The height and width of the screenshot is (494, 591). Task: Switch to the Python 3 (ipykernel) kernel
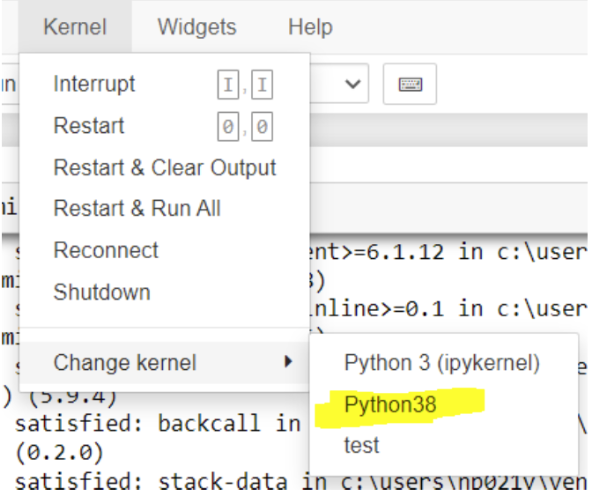(443, 362)
